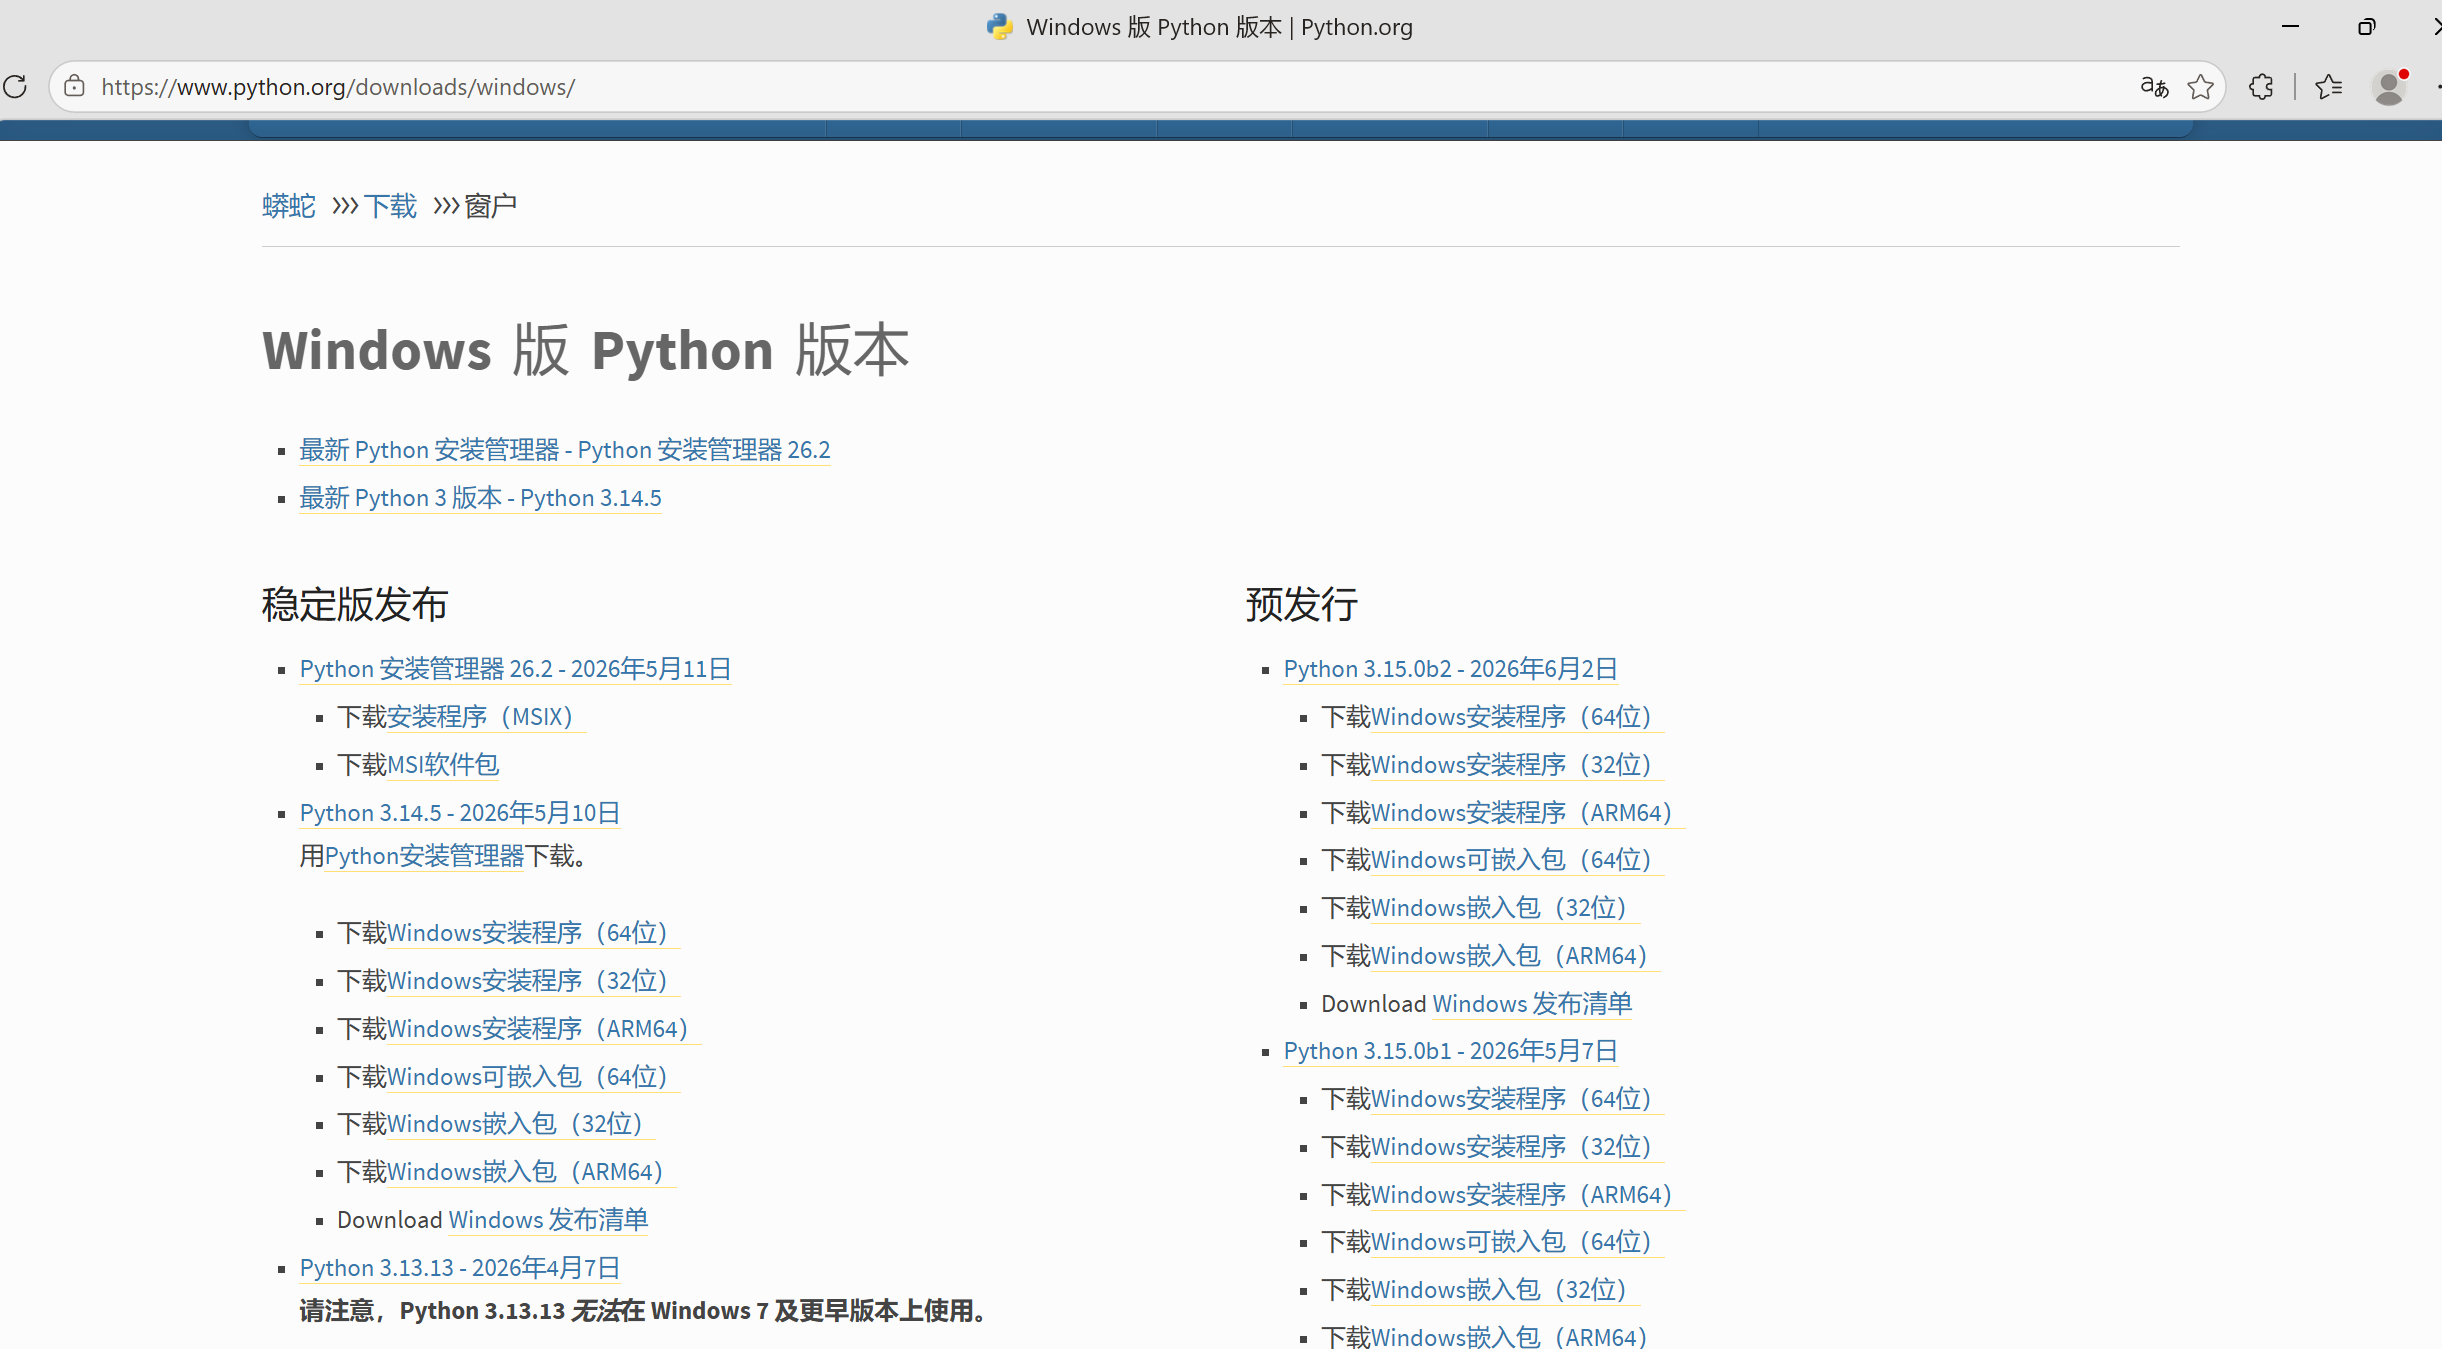Download 3.15.0b2 Windows安装程序 (ARM64)

click(x=1527, y=813)
